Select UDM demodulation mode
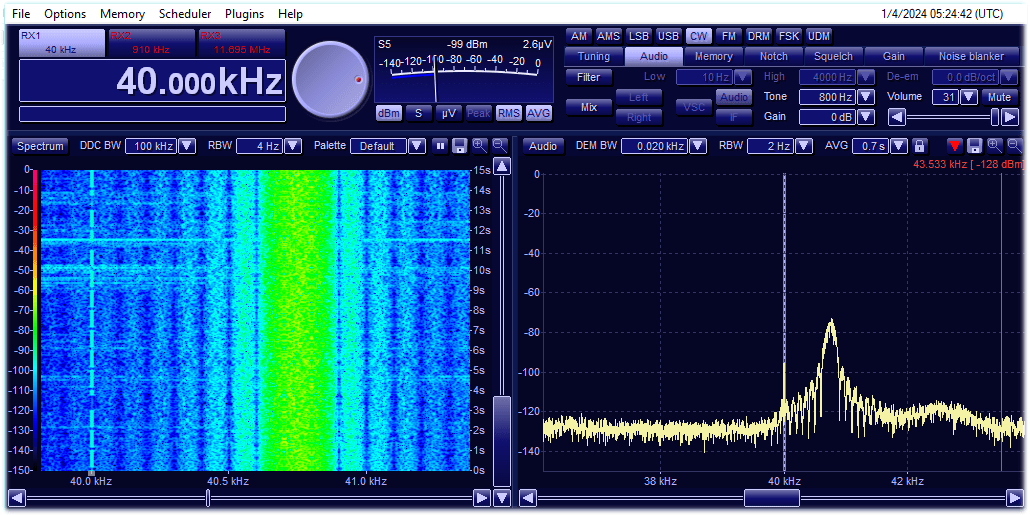The image size is (1030, 515). [x=818, y=36]
